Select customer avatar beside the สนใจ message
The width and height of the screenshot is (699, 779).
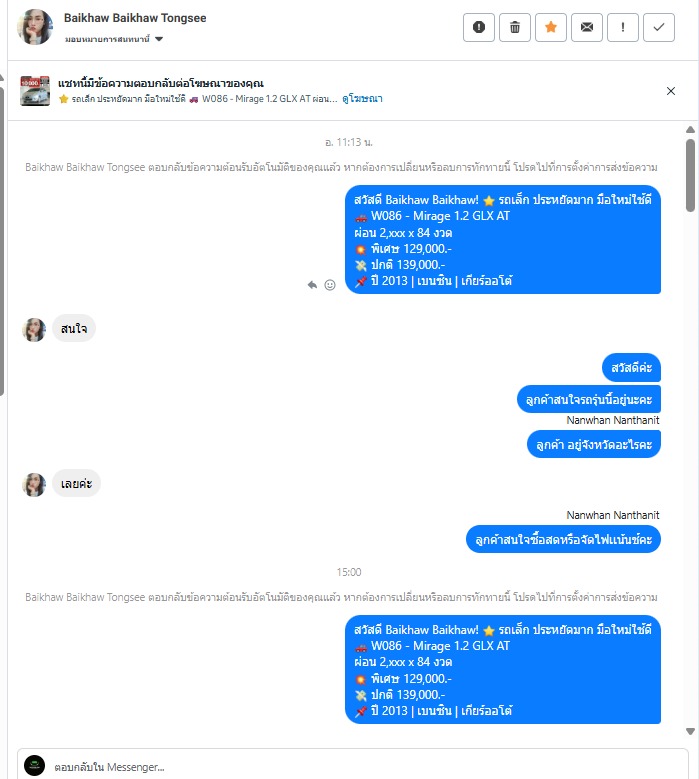(34, 330)
